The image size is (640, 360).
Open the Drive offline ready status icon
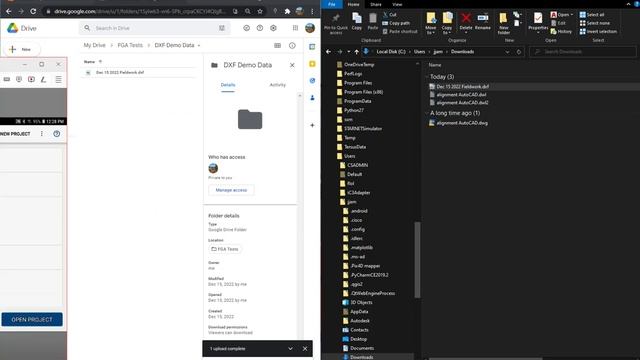click(x=246, y=28)
